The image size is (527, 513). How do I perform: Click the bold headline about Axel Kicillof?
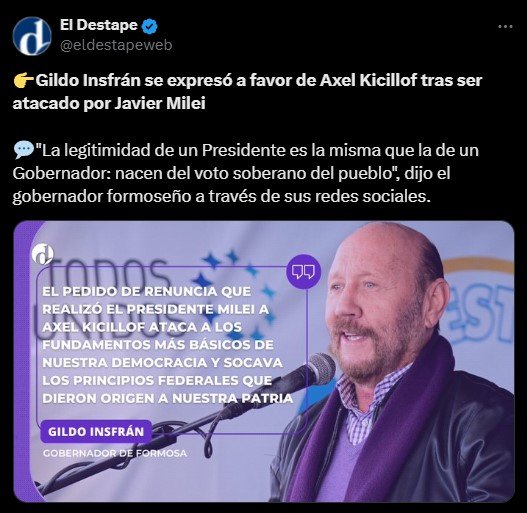(x=247, y=92)
